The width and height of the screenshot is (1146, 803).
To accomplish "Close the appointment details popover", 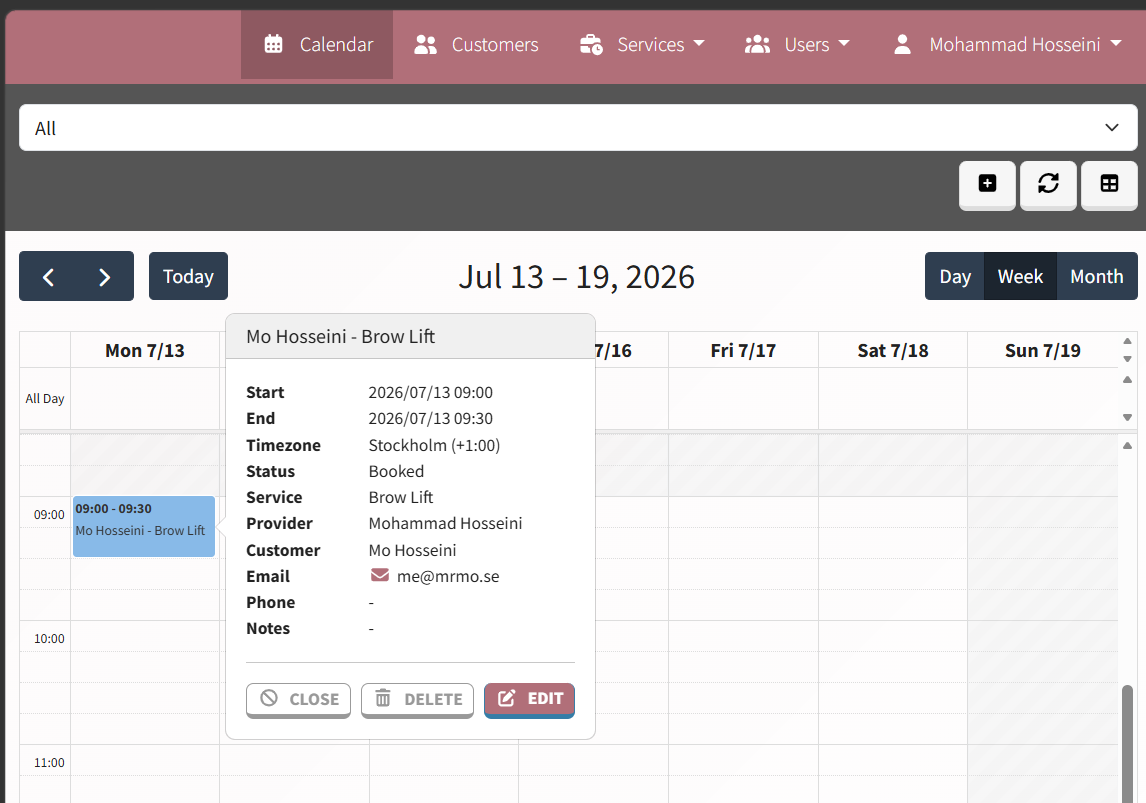I will coord(298,699).
